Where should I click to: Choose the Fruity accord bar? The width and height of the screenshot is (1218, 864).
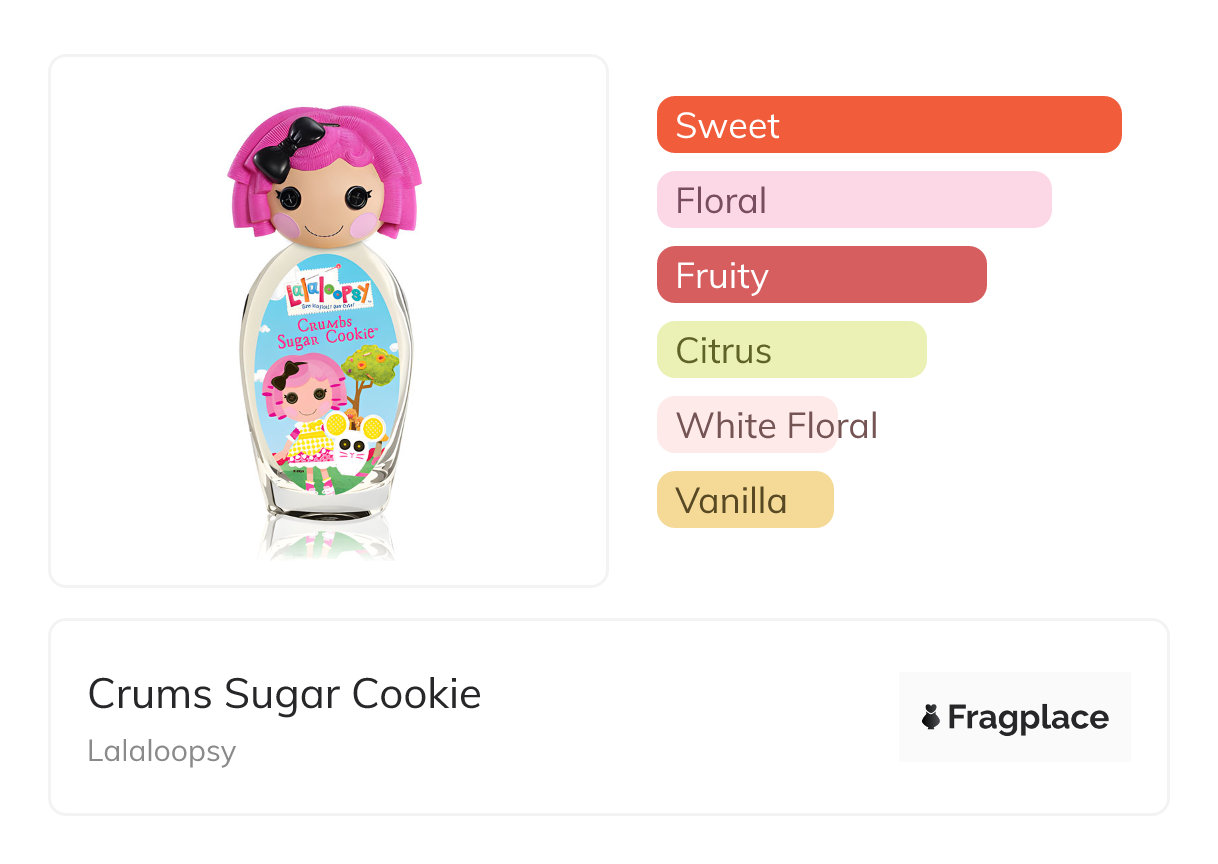821,275
